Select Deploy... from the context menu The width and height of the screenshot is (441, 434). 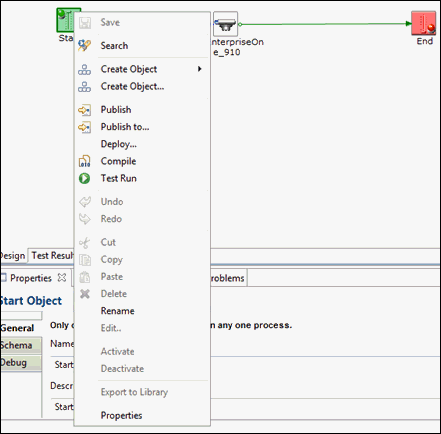click(119, 144)
